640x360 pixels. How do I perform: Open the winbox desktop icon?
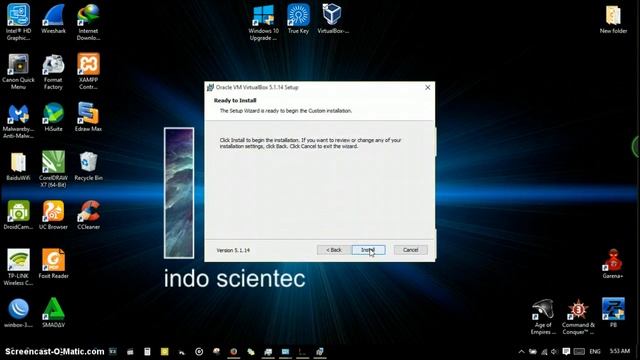[18, 313]
